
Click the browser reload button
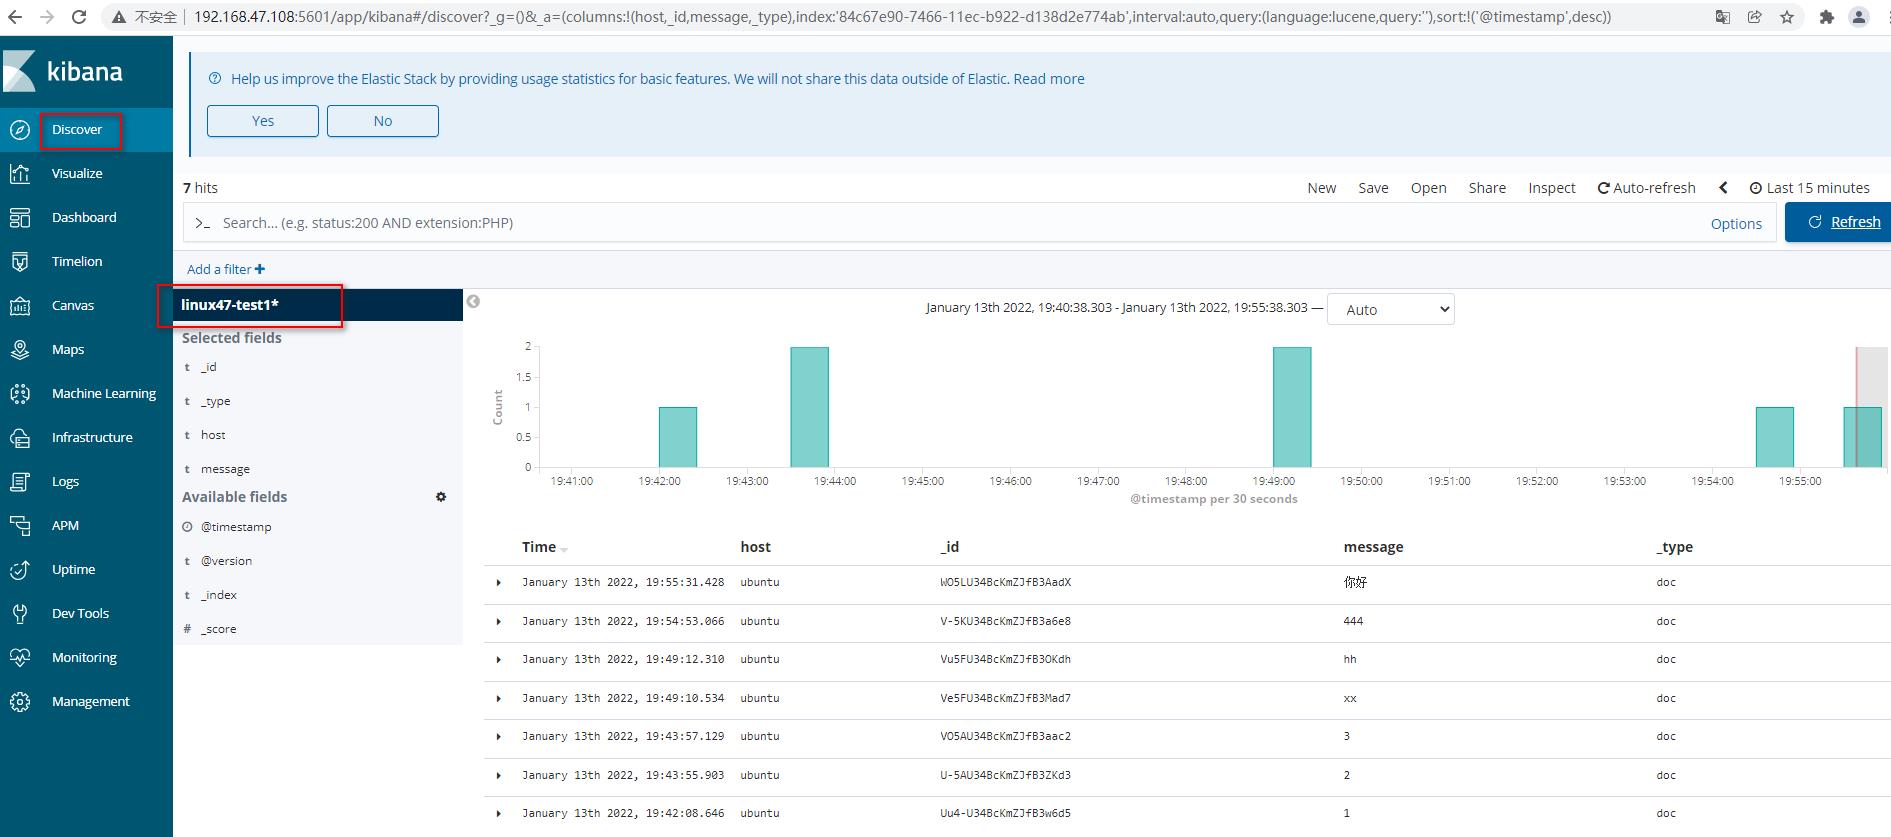pyautogui.click(x=79, y=17)
